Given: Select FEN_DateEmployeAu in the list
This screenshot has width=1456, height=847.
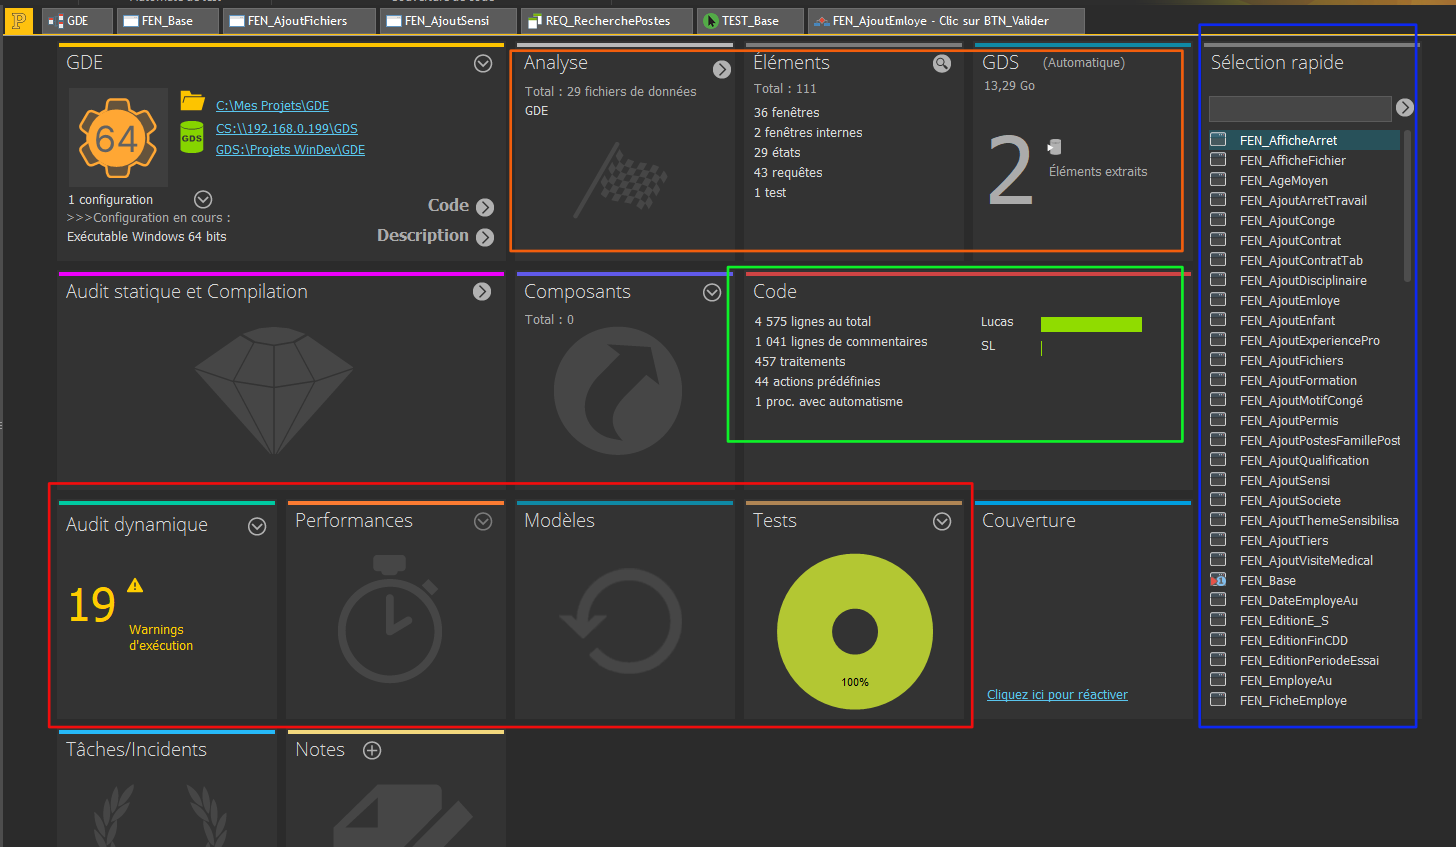Looking at the screenshot, I should pyautogui.click(x=1304, y=600).
